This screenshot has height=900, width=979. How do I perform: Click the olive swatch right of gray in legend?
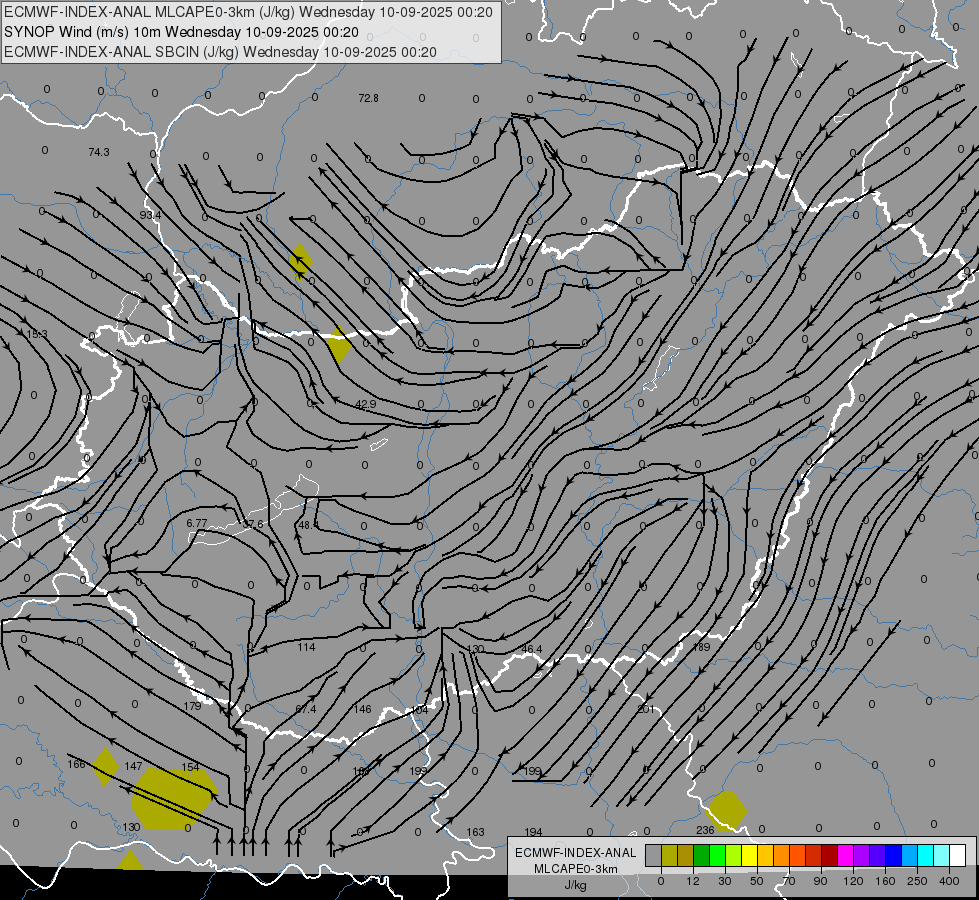click(669, 855)
